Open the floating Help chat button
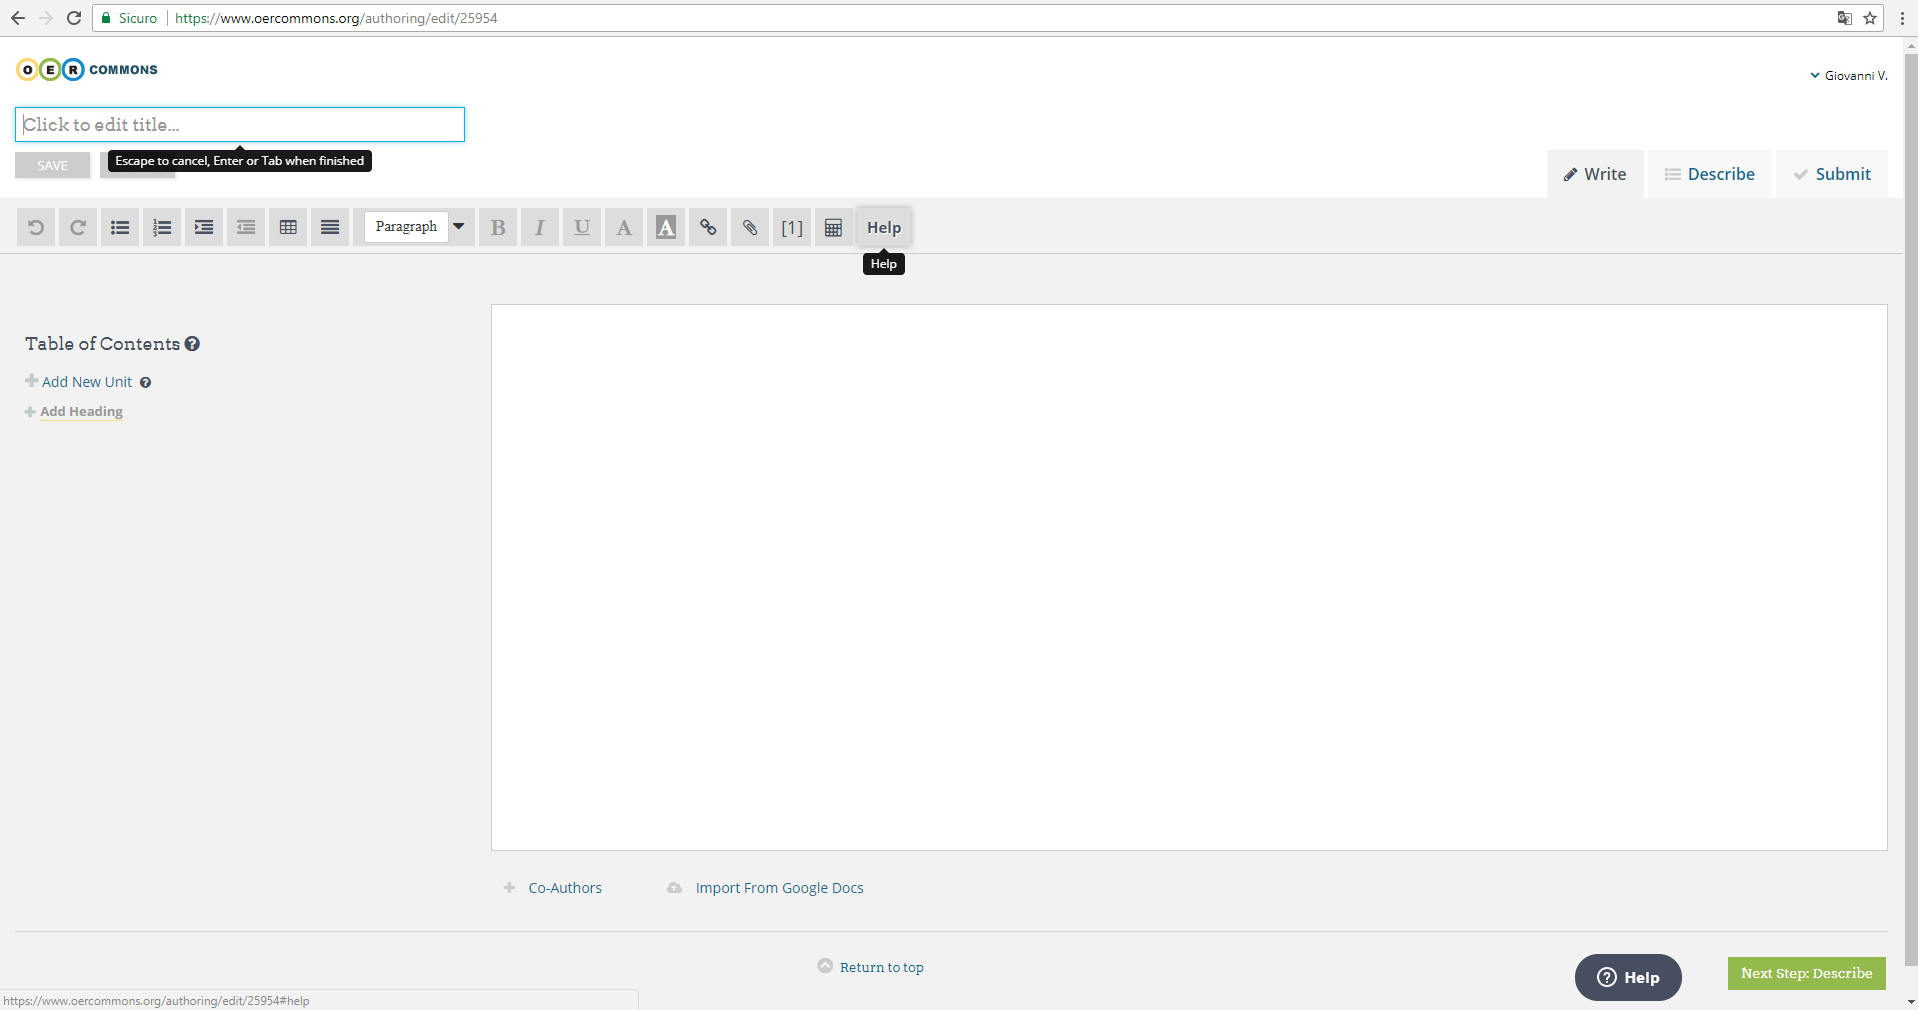Viewport: 1918px width, 1010px height. point(1628,978)
